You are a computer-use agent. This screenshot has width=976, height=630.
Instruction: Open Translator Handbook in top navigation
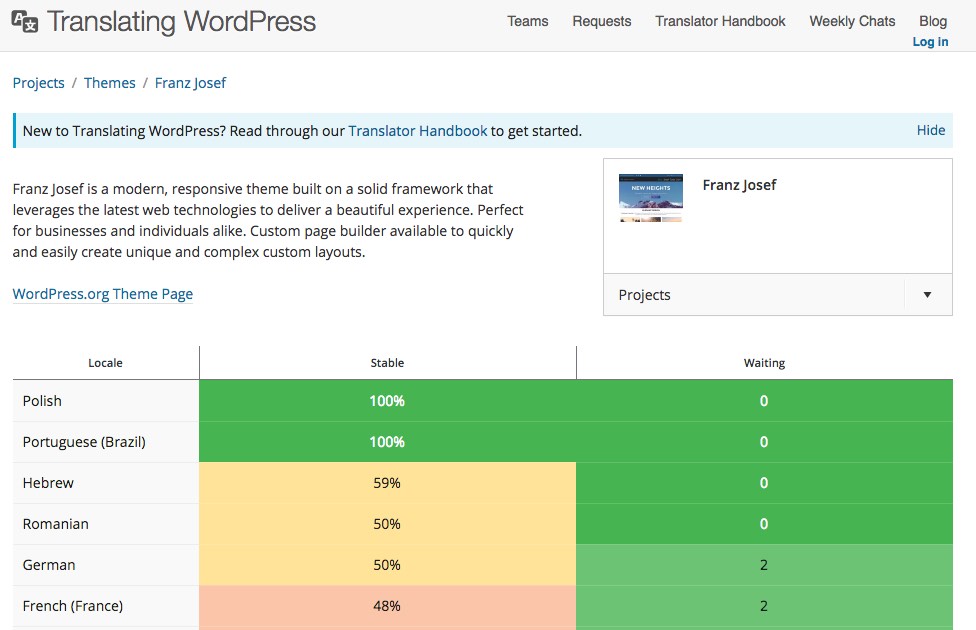[720, 21]
